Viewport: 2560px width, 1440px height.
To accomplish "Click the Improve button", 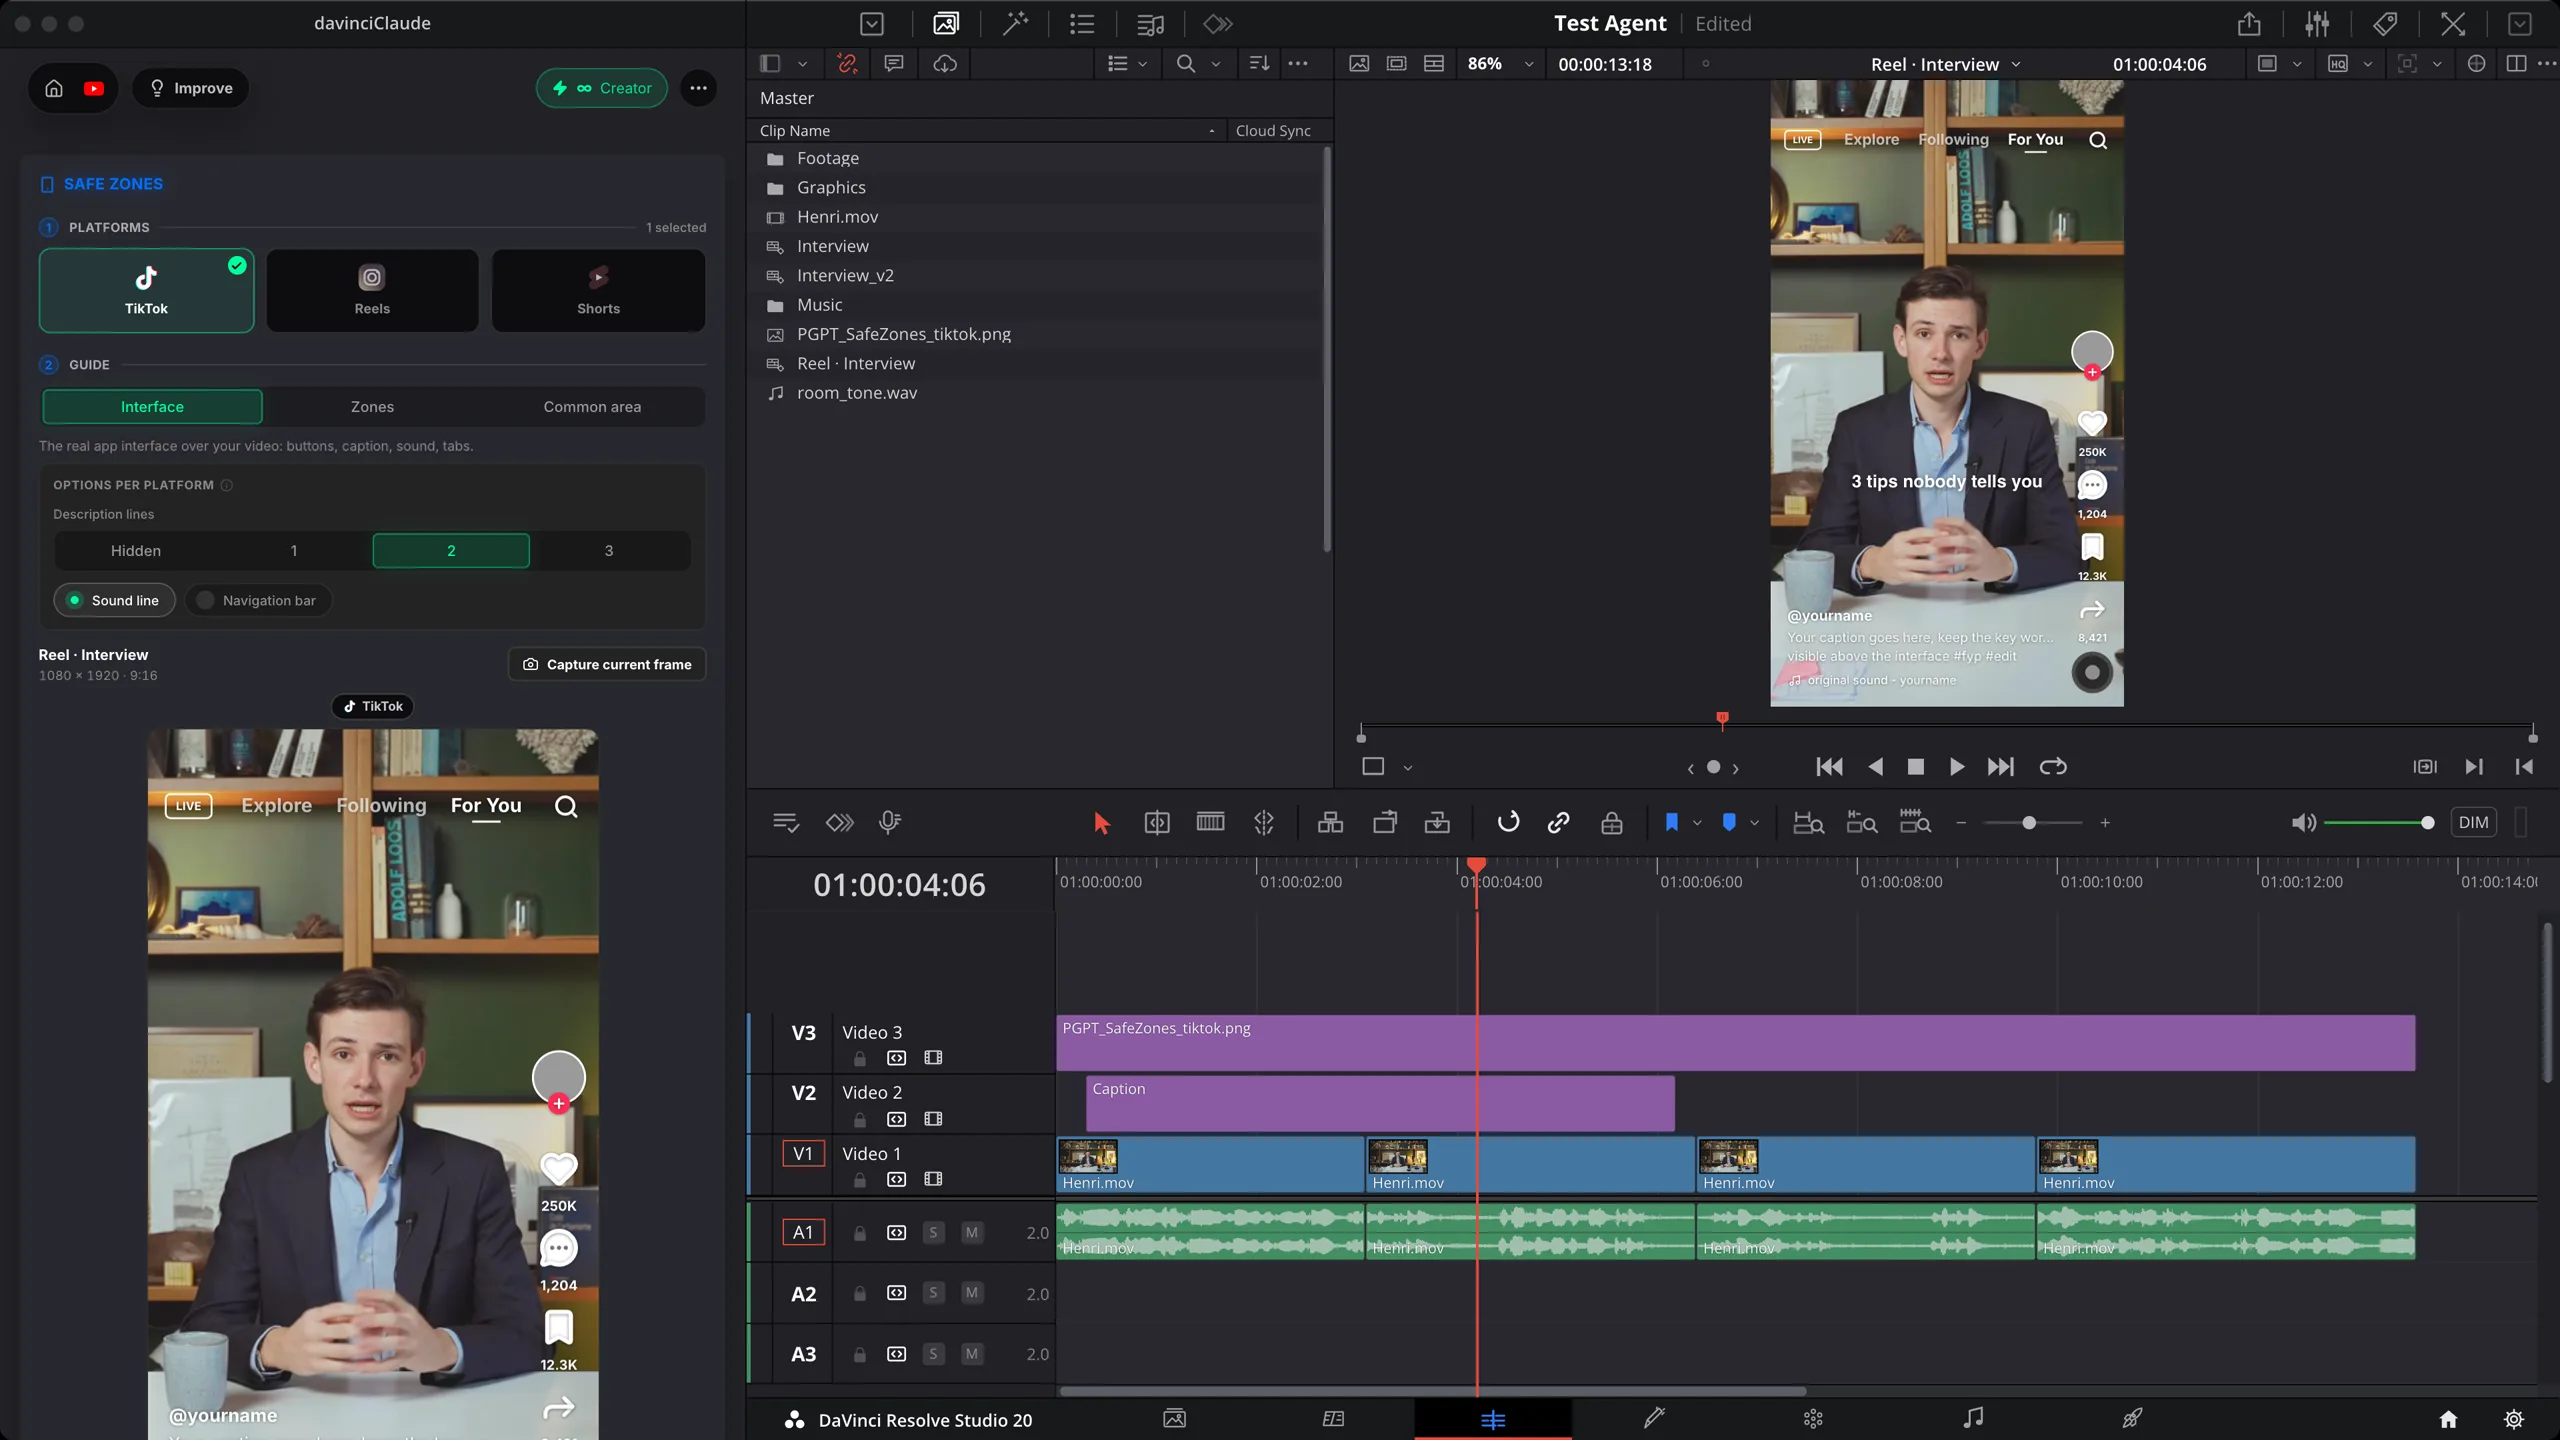I will click(x=191, y=88).
